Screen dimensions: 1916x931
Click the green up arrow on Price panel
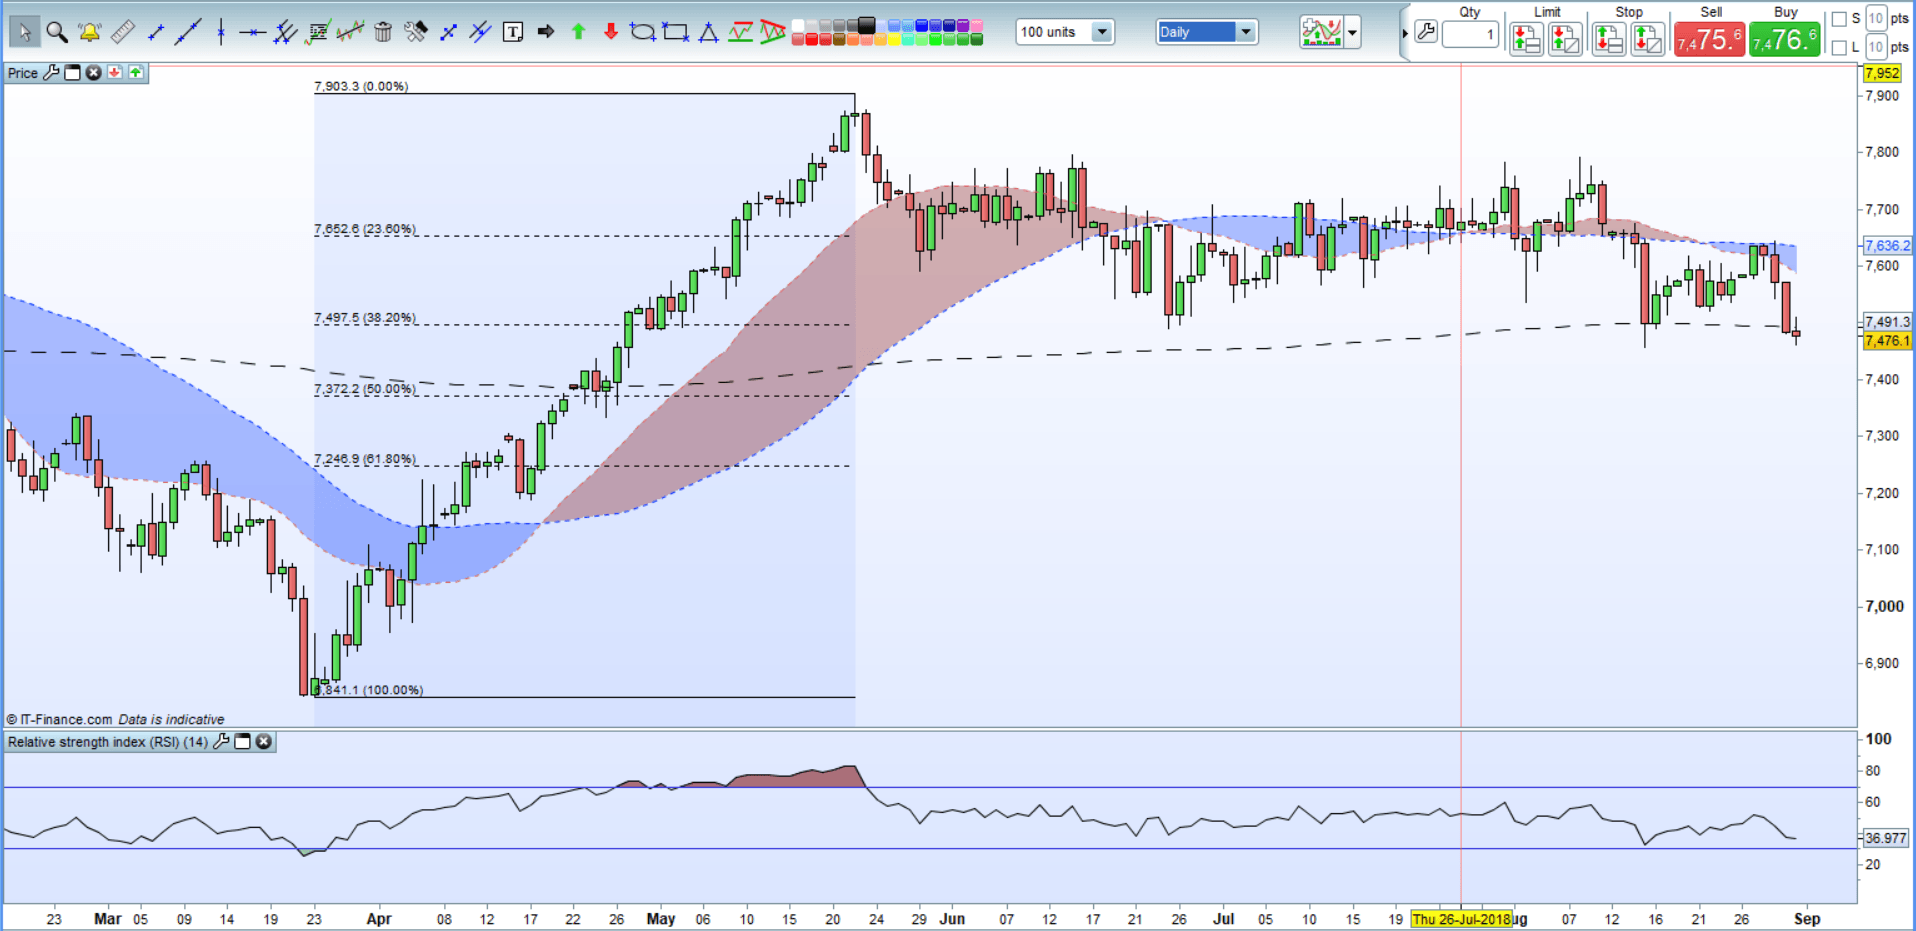point(135,73)
